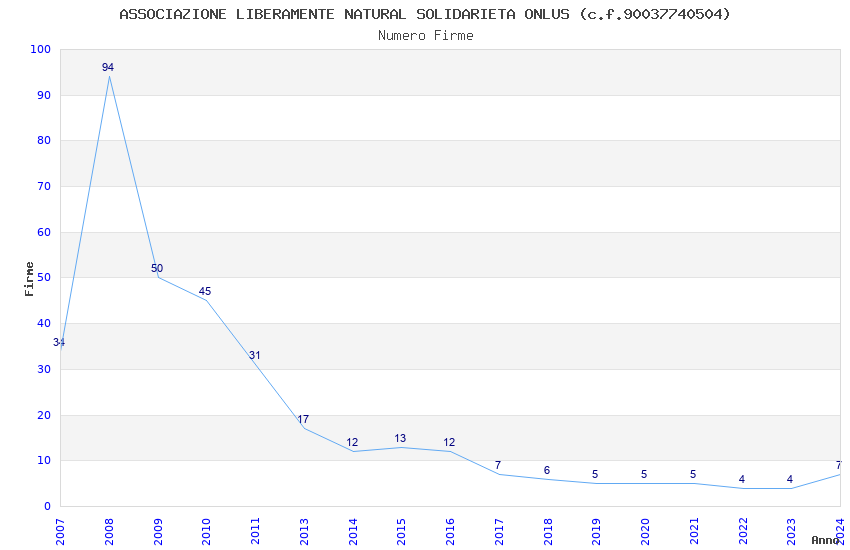Click the 30 tick label on y-axis

click(x=44, y=369)
